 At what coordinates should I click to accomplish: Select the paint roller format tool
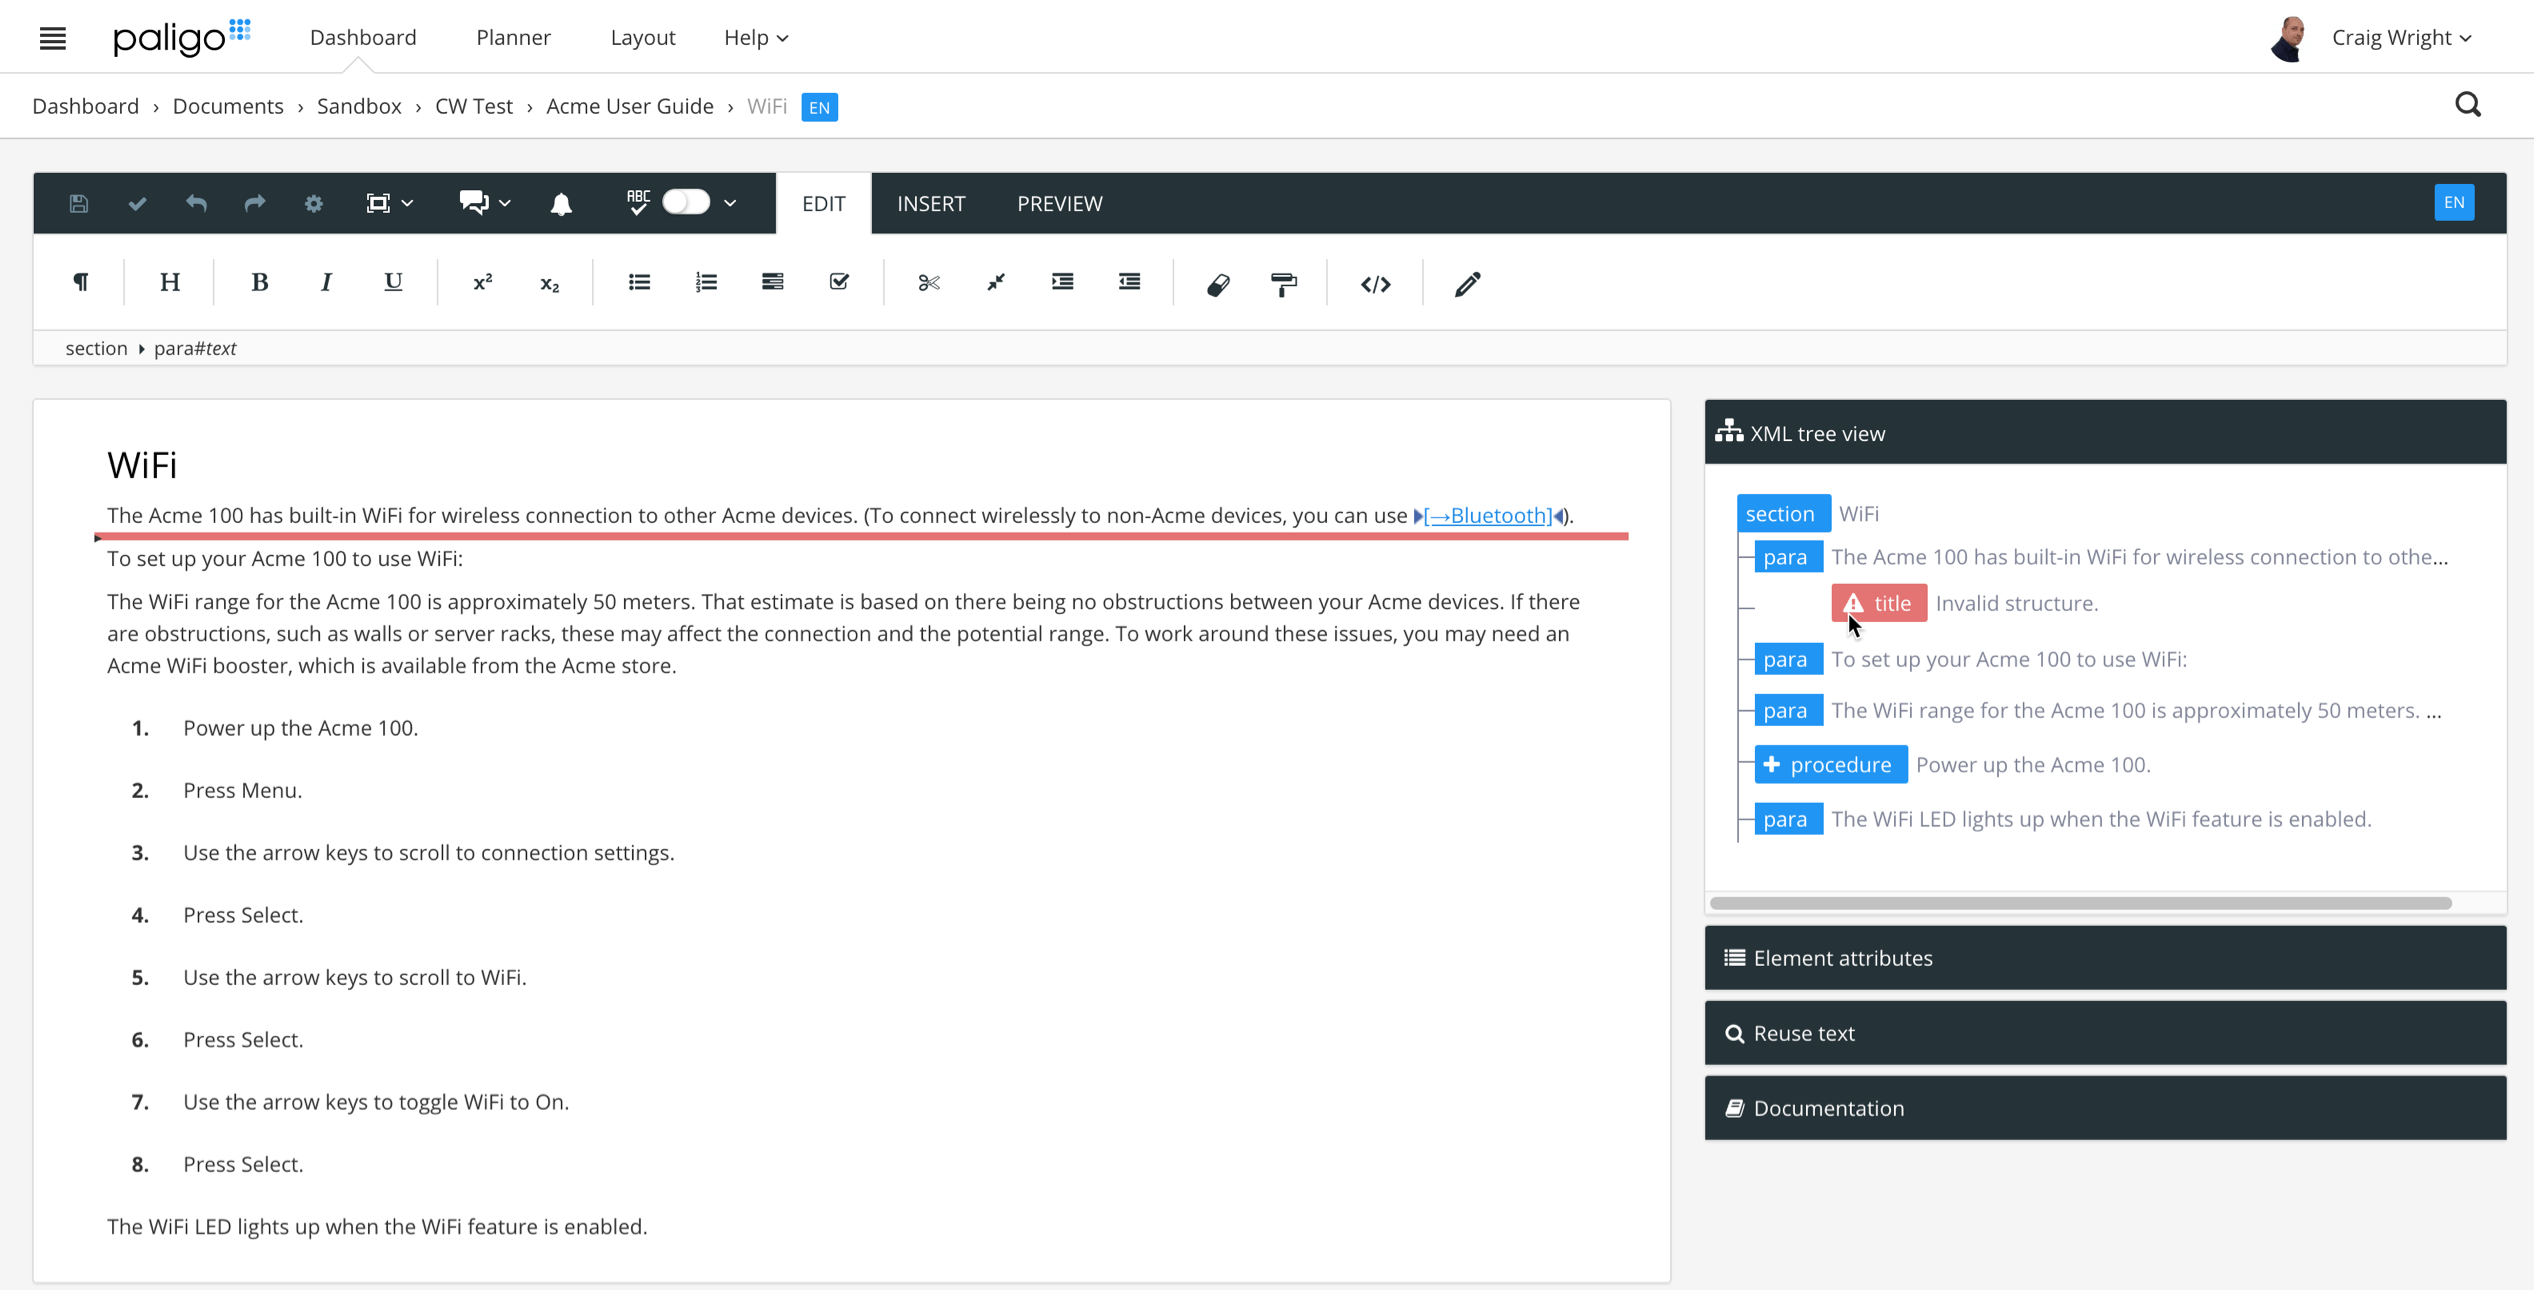click(1284, 283)
